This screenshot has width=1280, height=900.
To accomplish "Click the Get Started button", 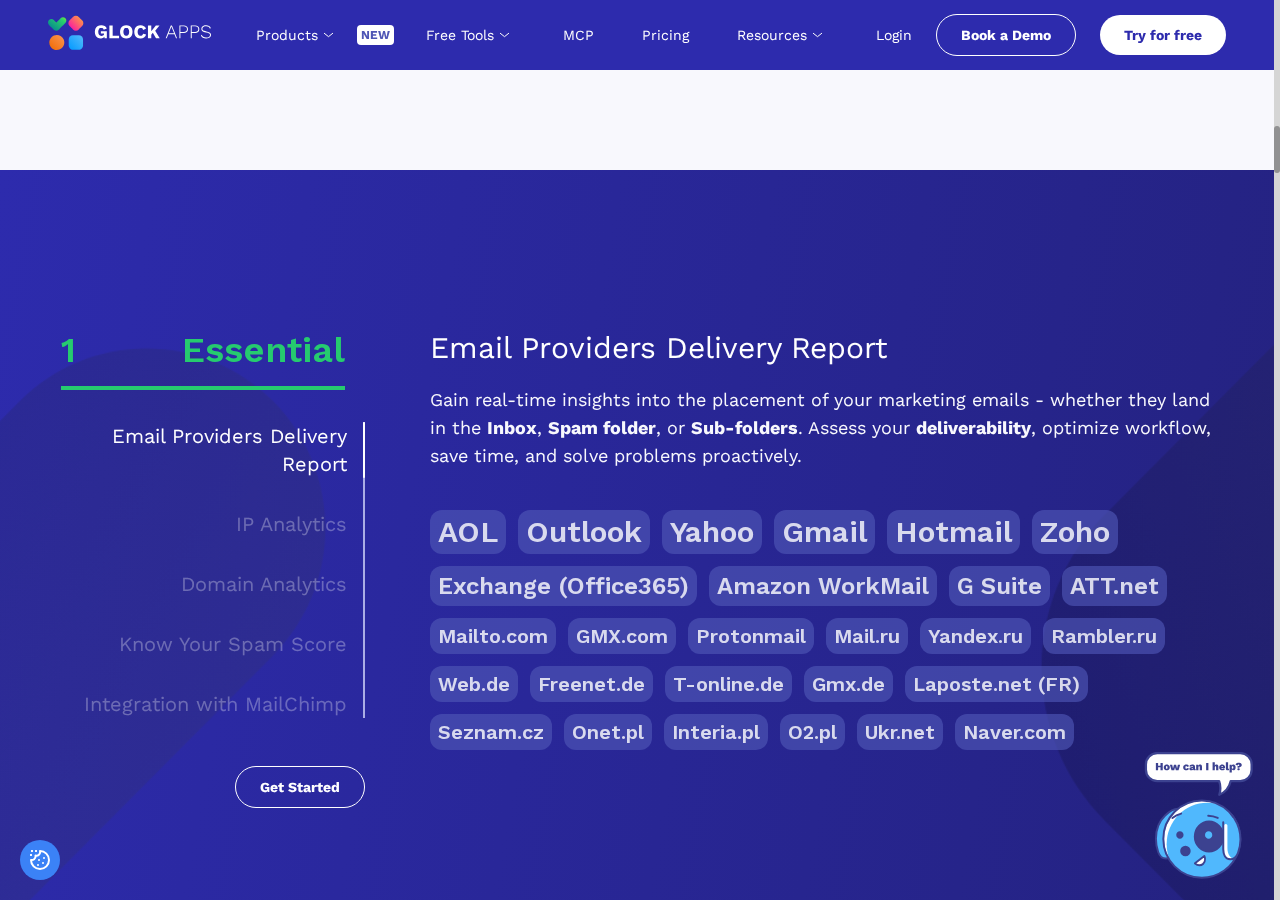I will click(300, 787).
